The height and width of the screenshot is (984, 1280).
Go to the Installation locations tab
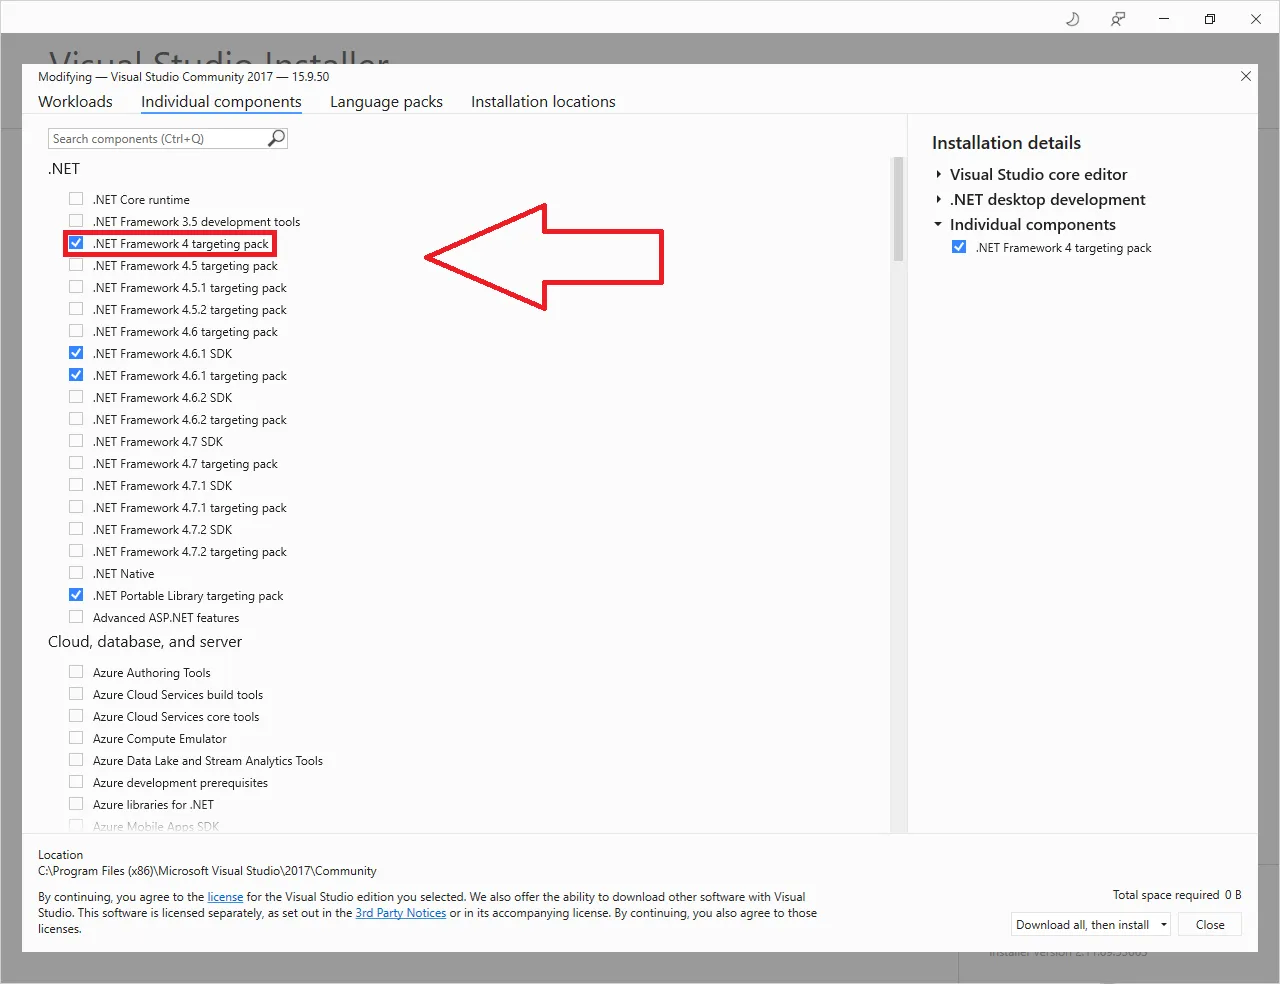click(543, 102)
